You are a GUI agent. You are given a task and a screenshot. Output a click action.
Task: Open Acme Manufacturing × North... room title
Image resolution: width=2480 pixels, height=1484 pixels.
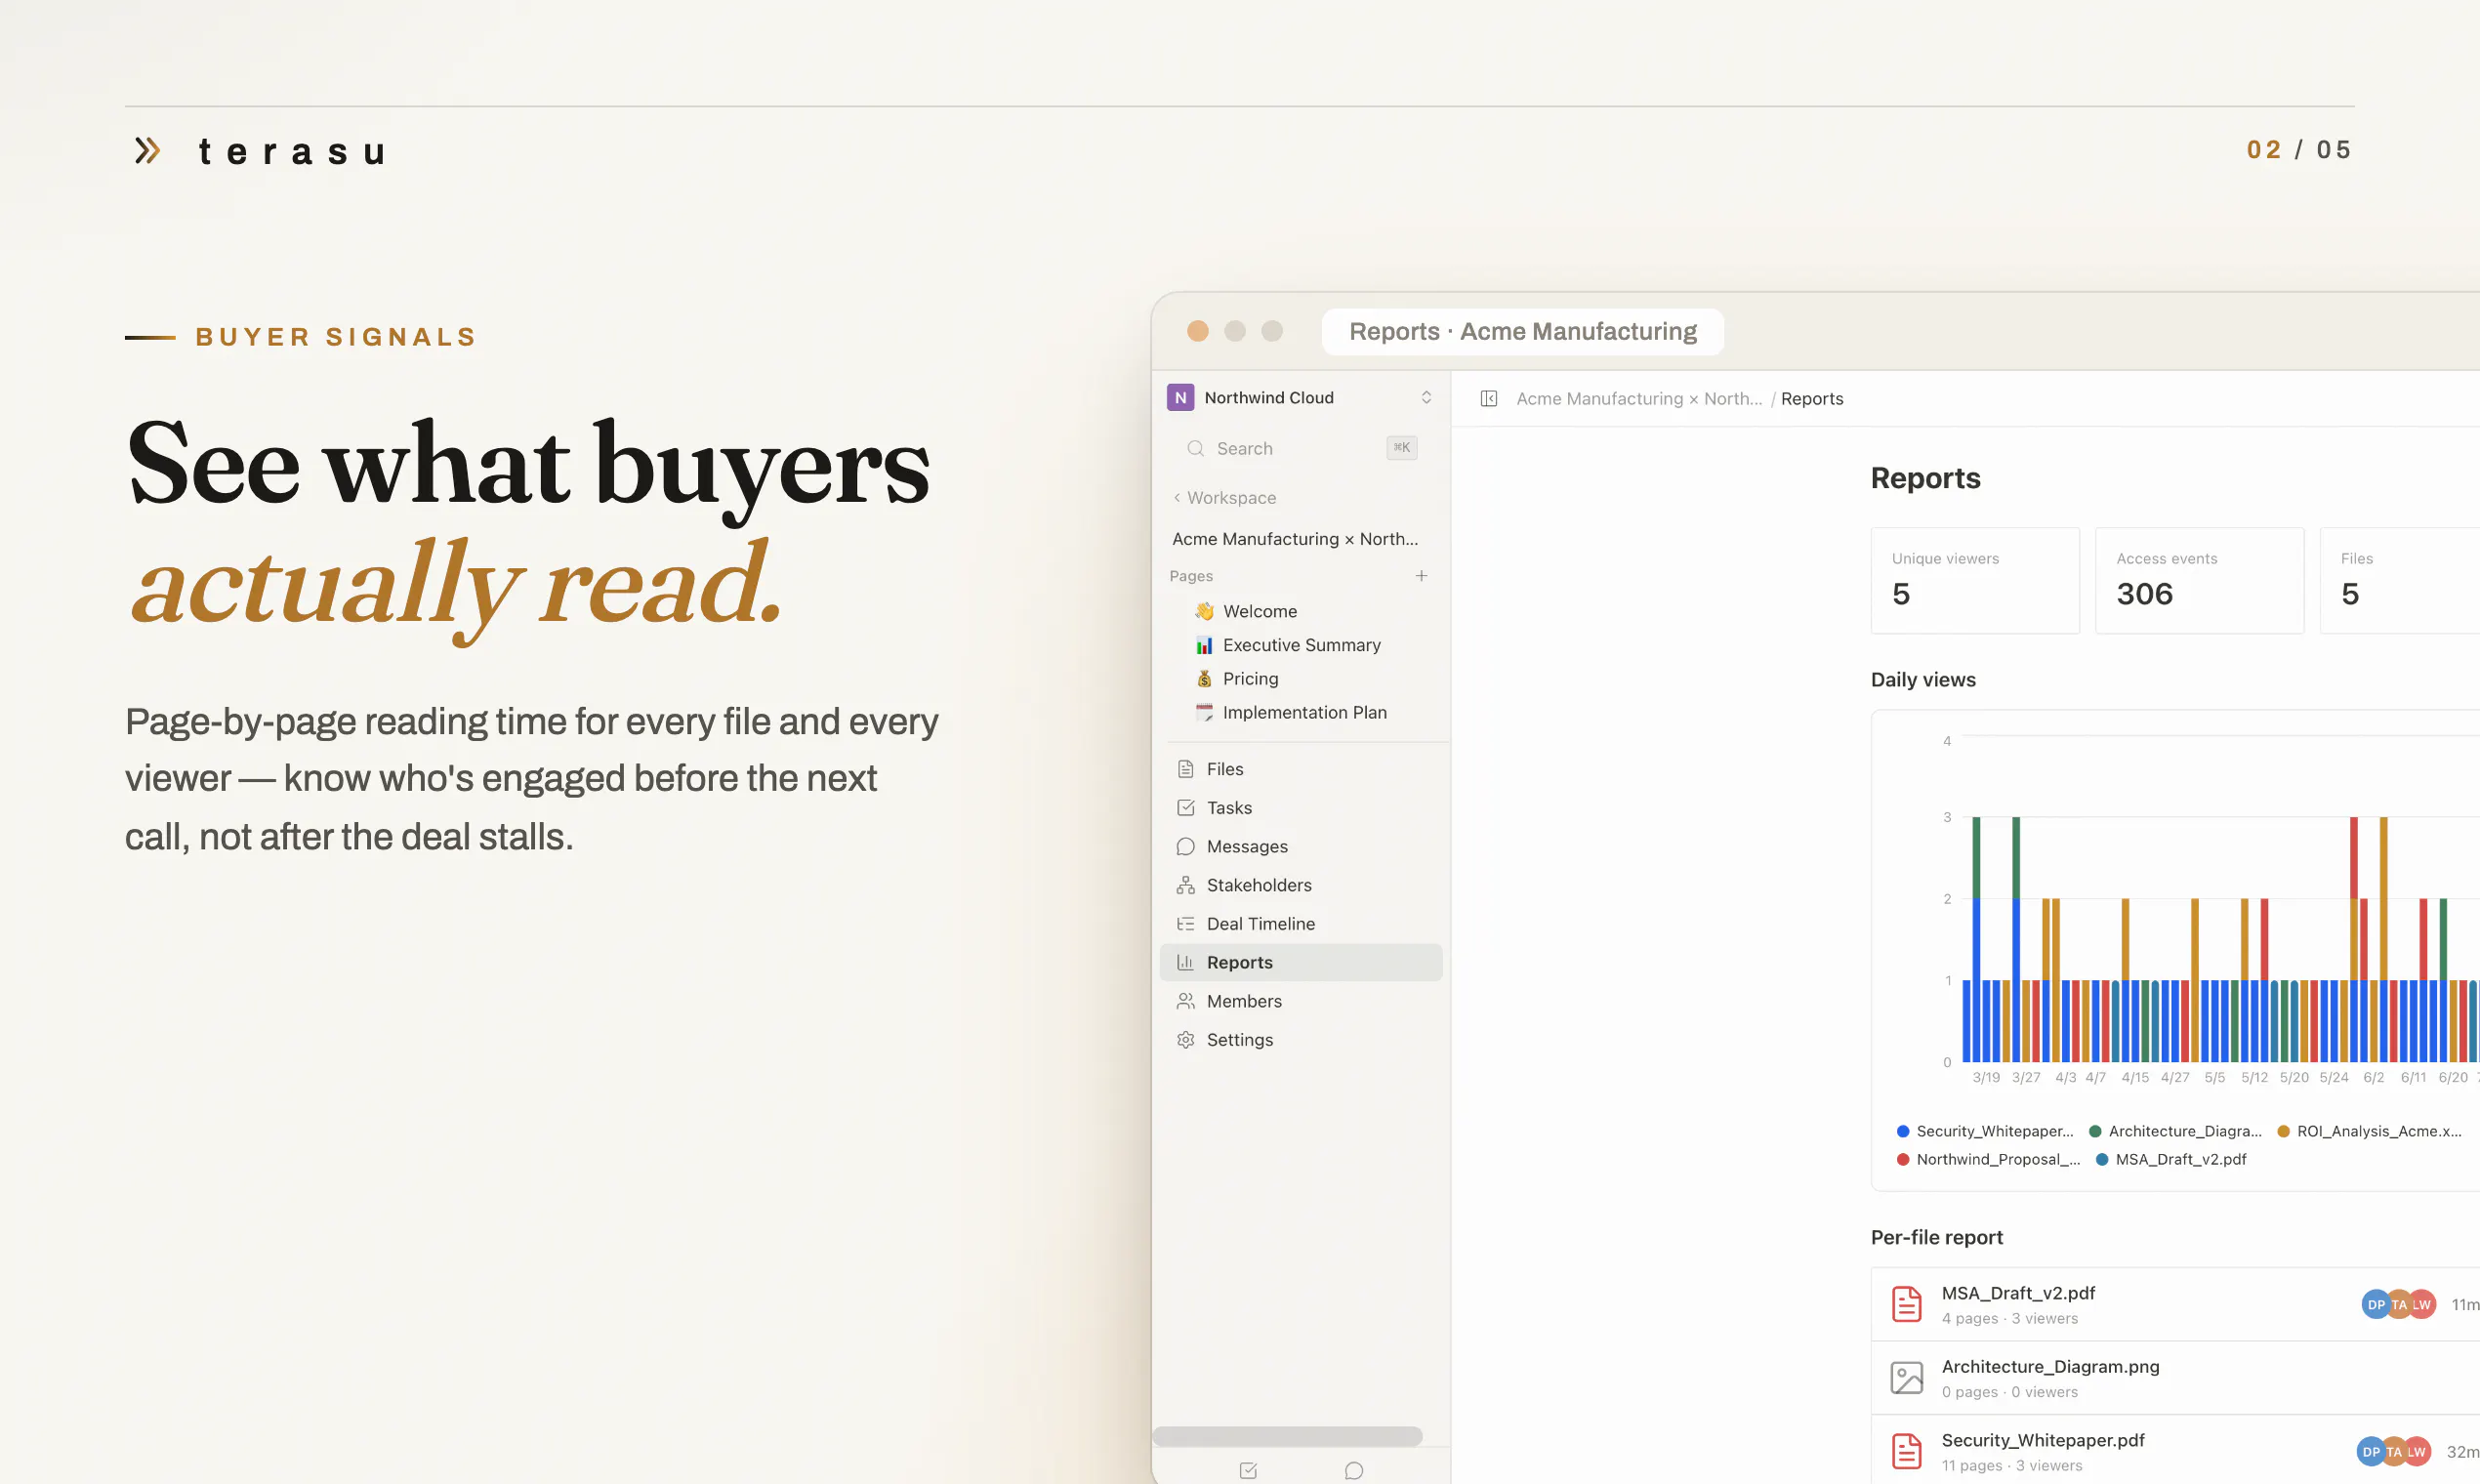point(1295,539)
